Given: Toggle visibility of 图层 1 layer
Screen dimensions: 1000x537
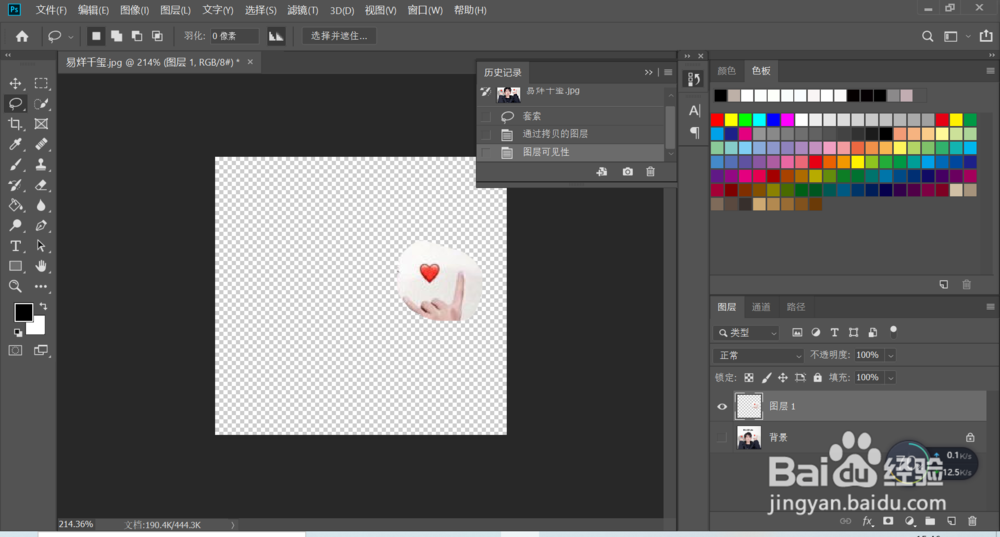Looking at the screenshot, I should click(722, 406).
